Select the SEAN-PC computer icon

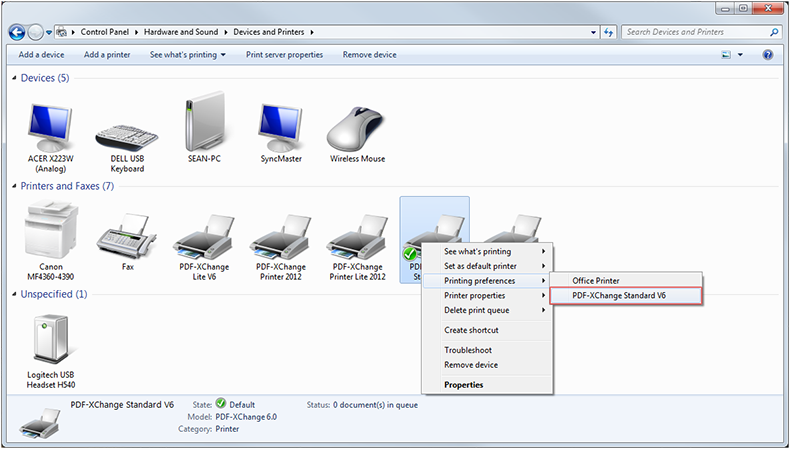pos(204,122)
